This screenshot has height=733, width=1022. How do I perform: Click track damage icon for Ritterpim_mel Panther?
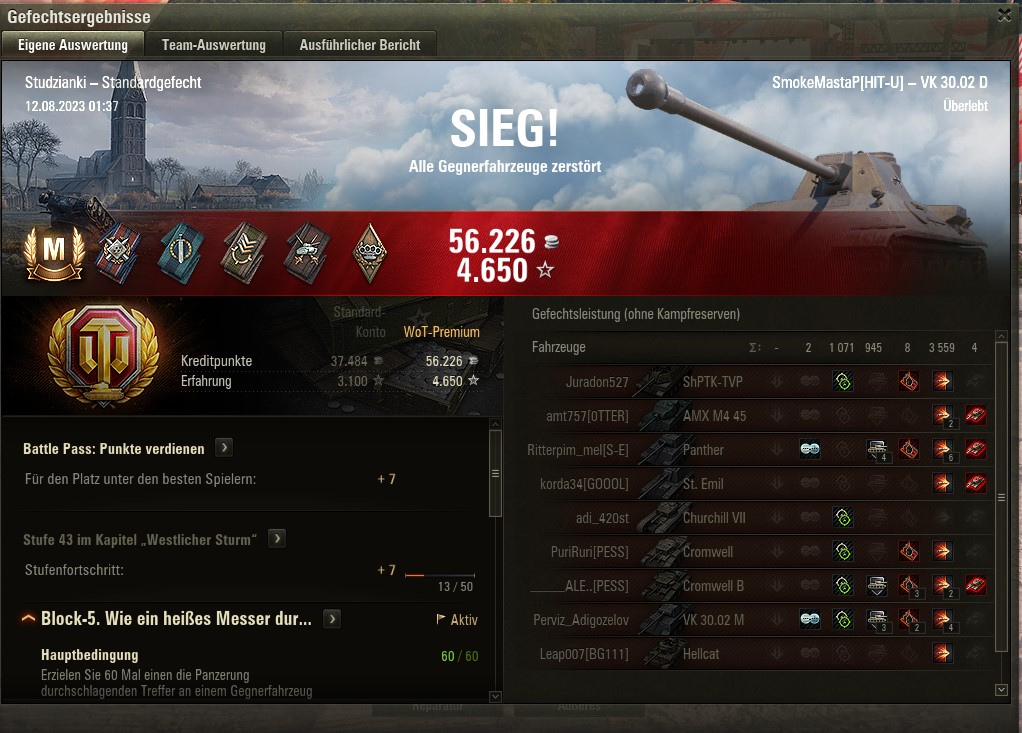[x=877, y=450]
